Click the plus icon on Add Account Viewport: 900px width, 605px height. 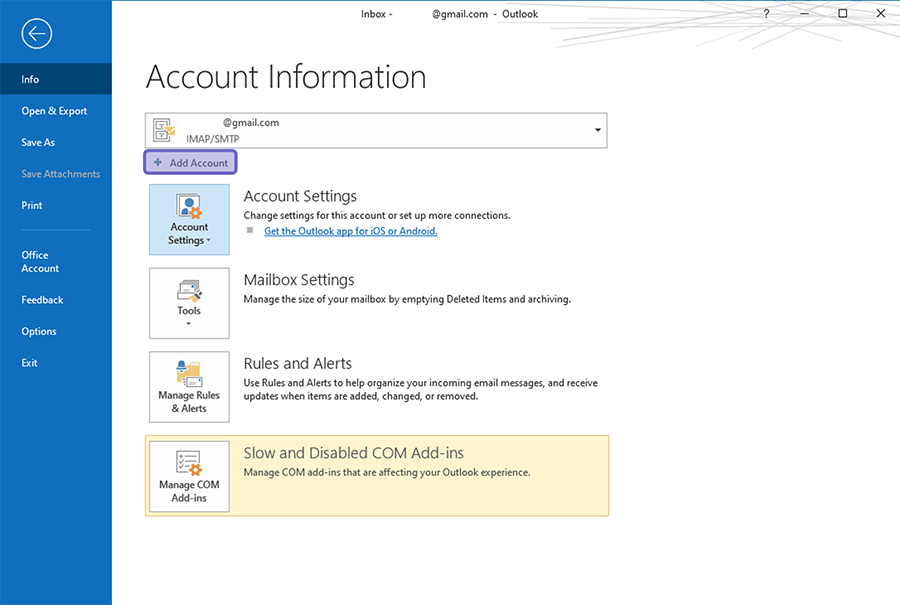pyautogui.click(x=158, y=162)
